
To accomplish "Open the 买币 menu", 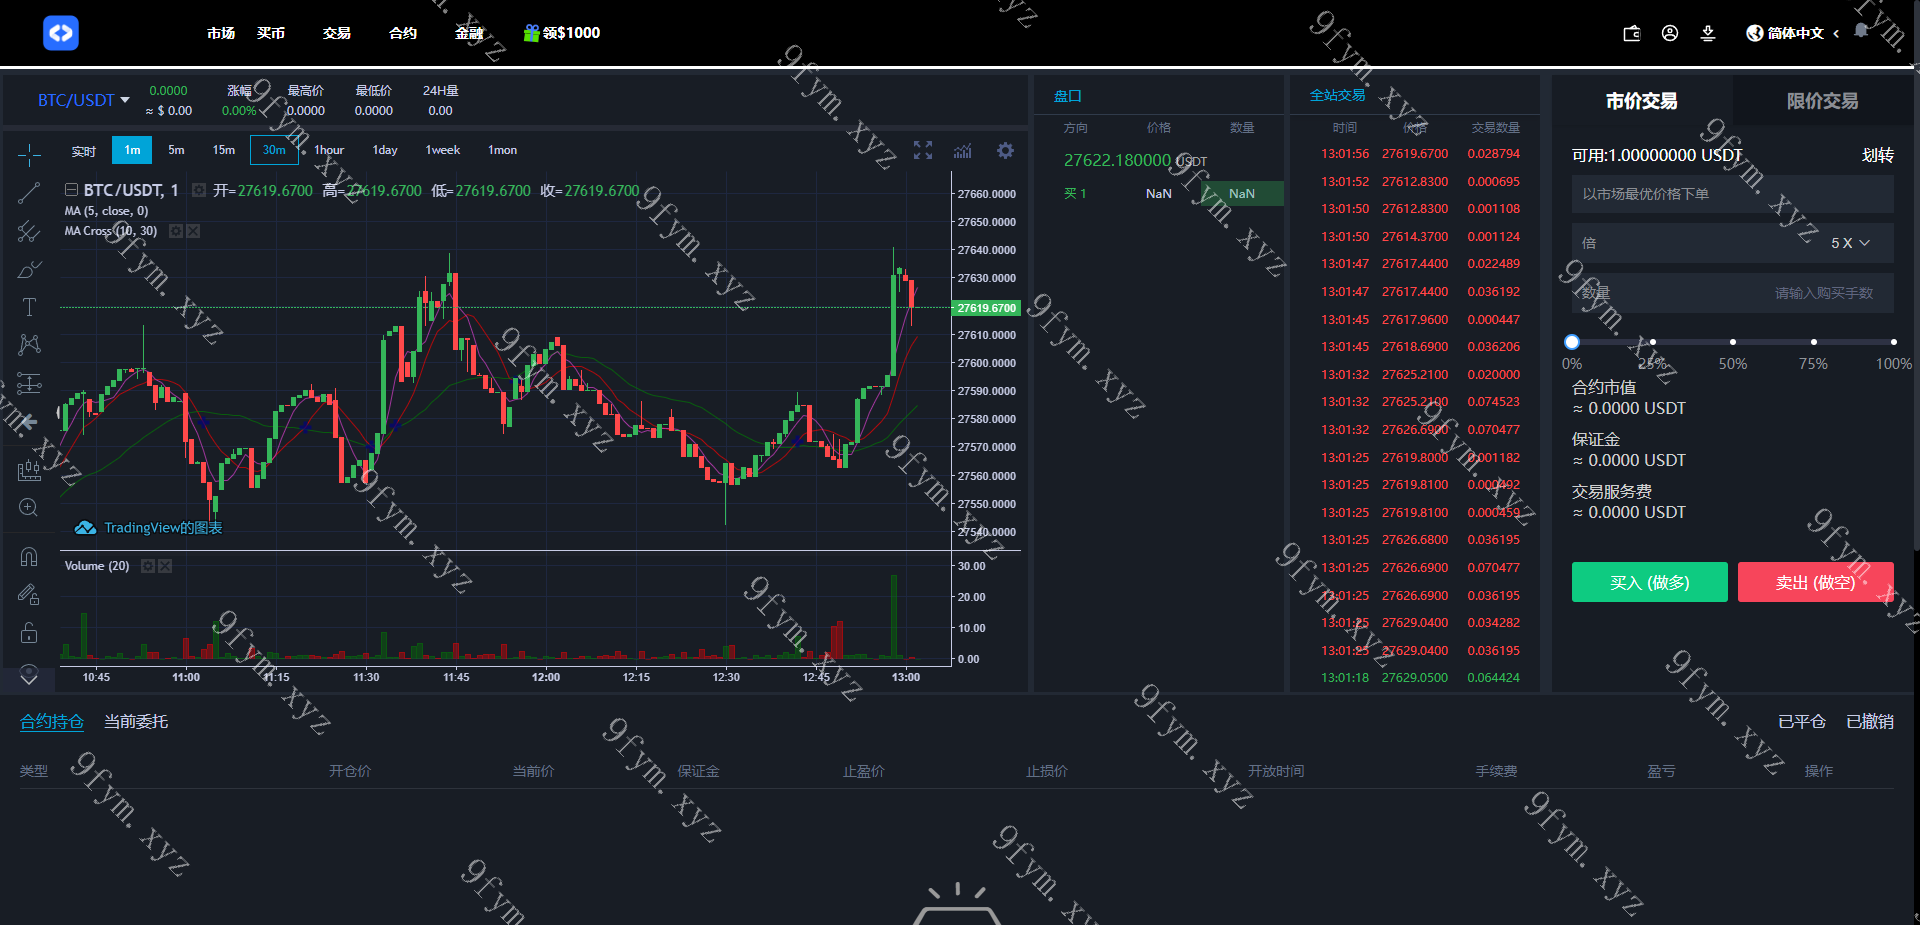I will (271, 33).
